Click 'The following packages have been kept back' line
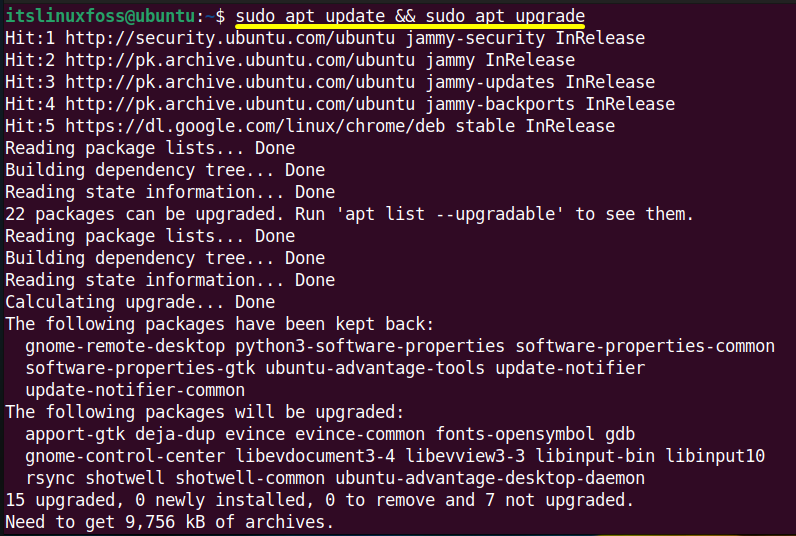796x536 pixels. pyautogui.click(x=220, y=324)
